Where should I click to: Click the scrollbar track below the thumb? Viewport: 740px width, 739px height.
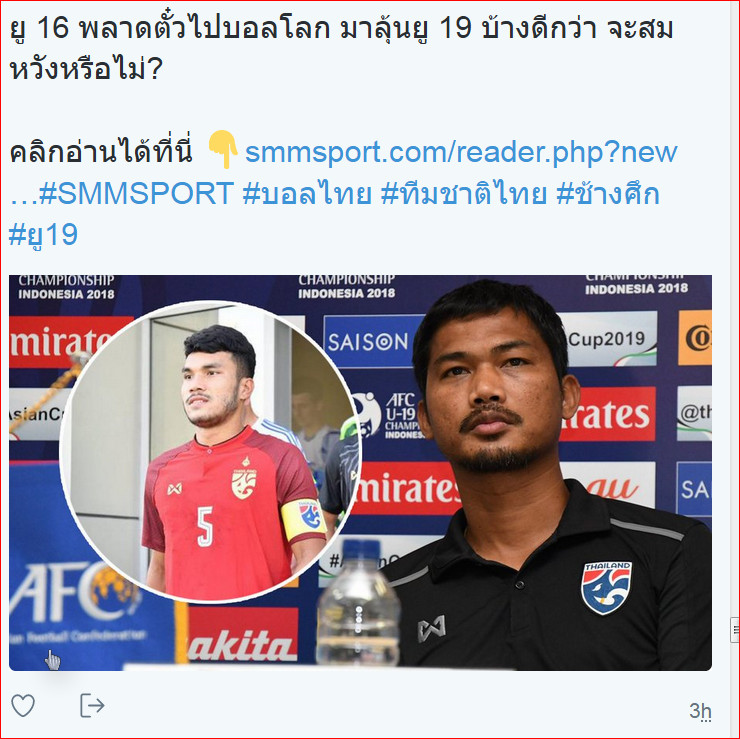pos(735,689)
